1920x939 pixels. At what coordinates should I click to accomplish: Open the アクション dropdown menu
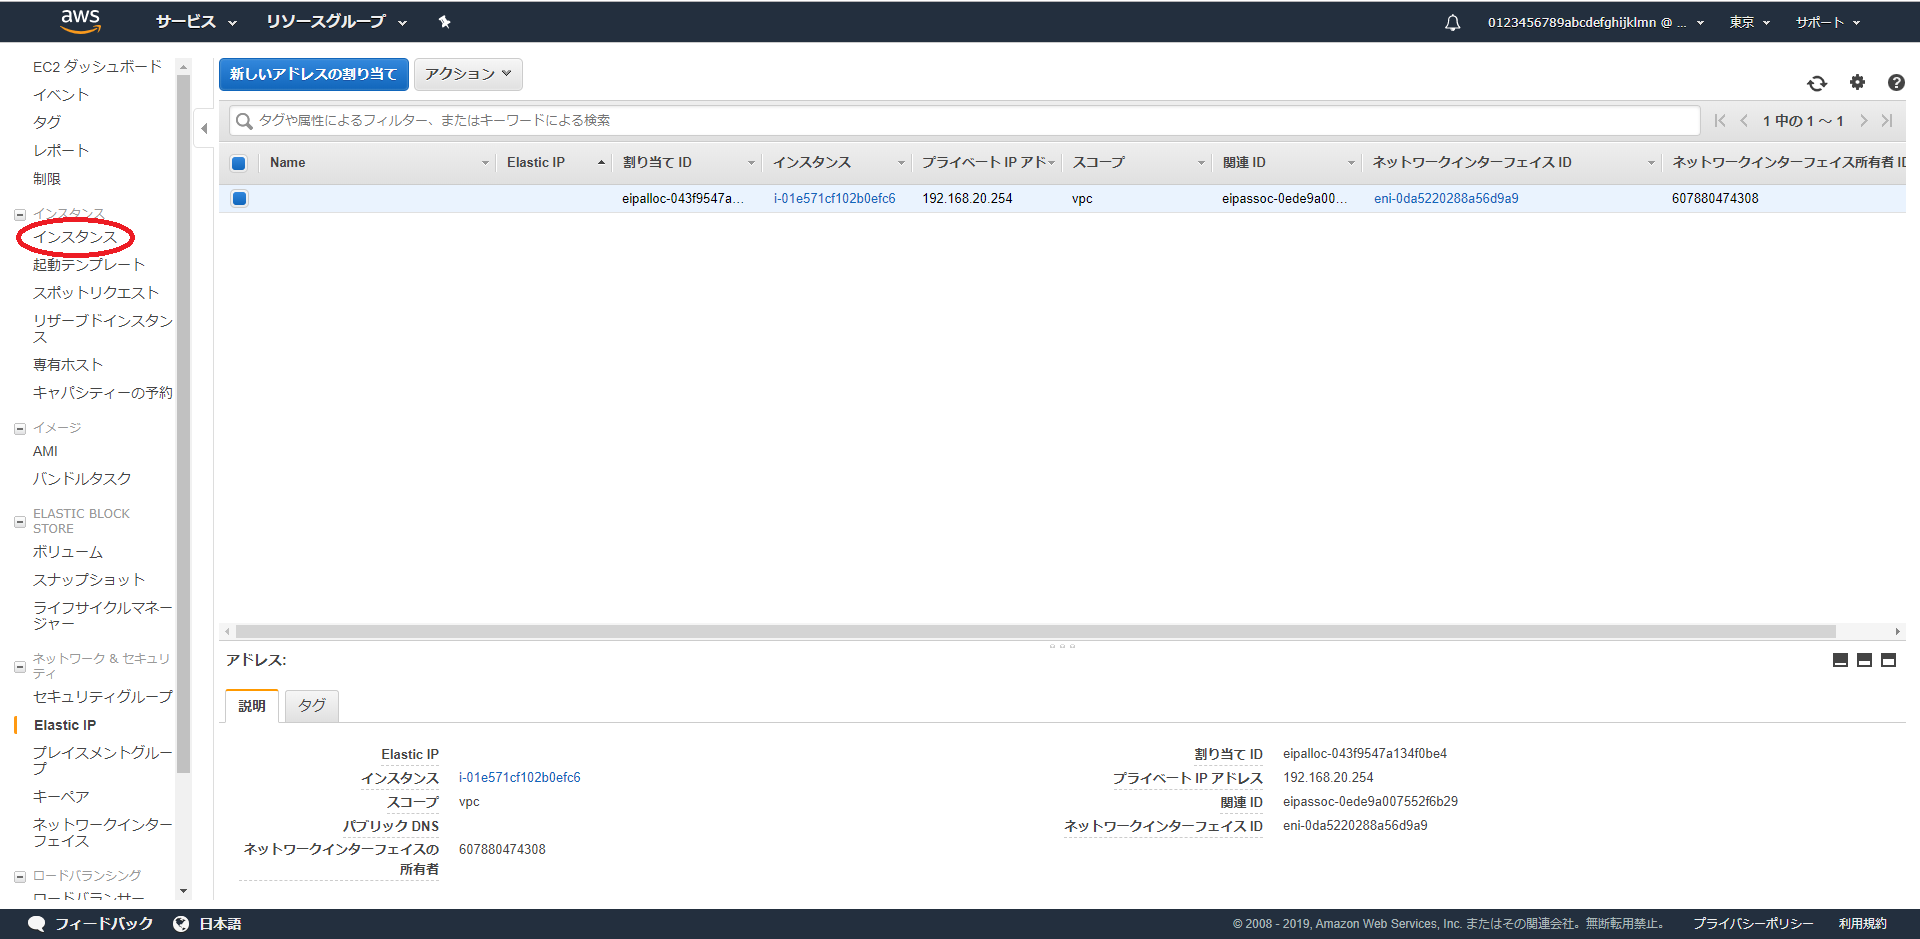coord(467,73)
